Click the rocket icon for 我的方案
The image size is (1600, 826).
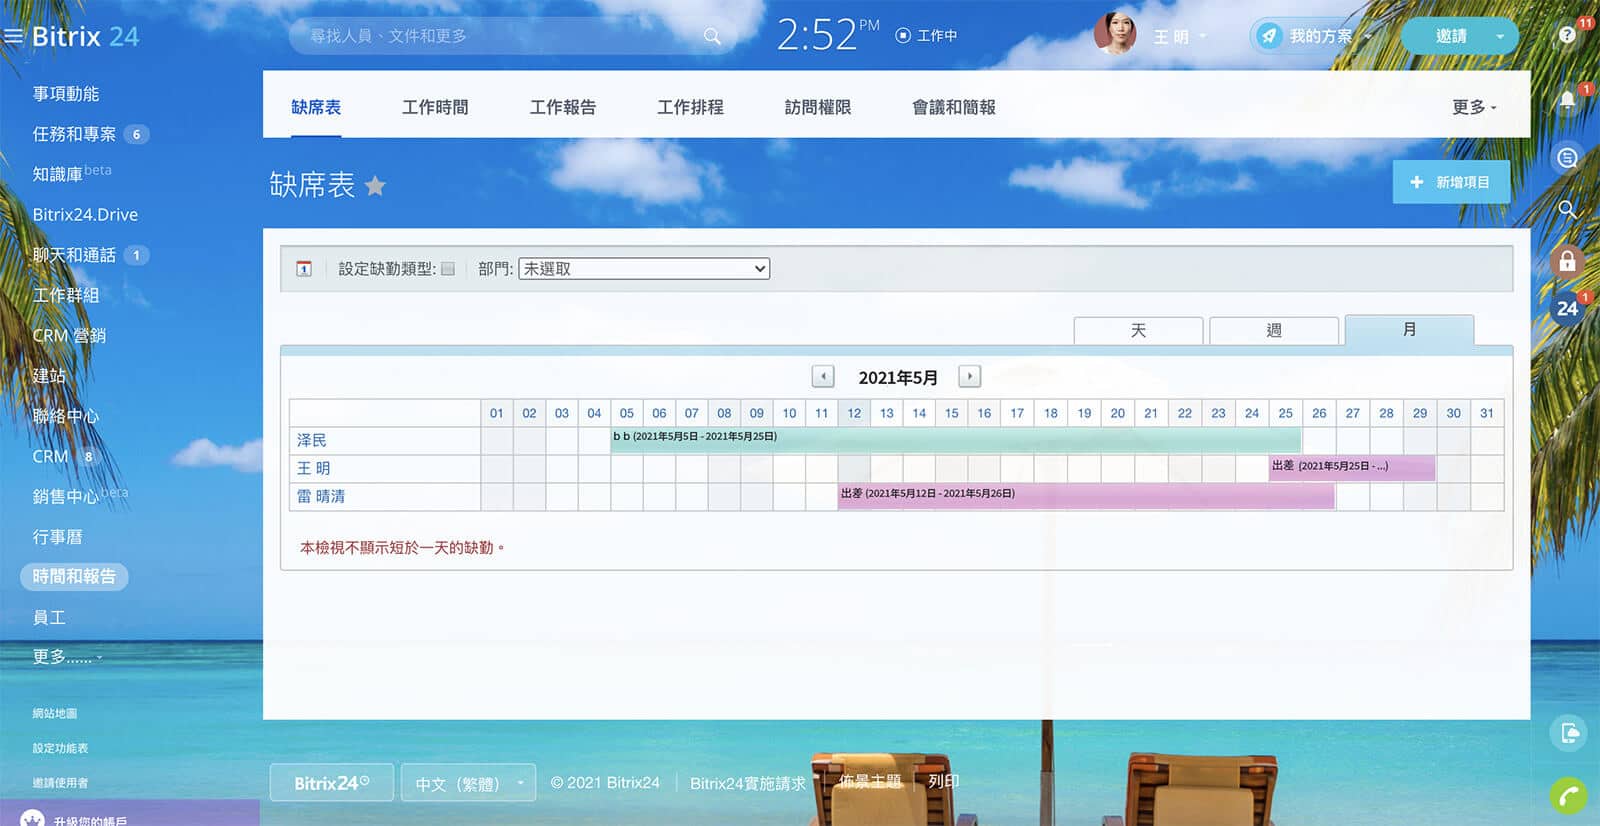[x=1268, y=36]
